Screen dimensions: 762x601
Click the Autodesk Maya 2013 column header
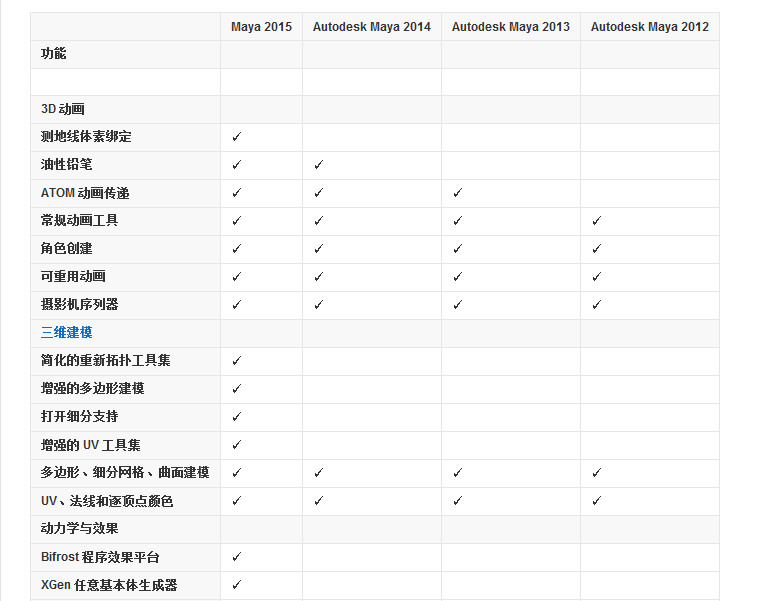coord(511,27)
